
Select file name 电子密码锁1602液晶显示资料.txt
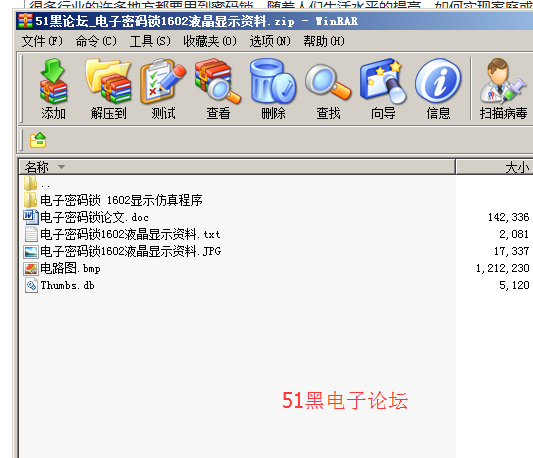click(x=130, y=234)
